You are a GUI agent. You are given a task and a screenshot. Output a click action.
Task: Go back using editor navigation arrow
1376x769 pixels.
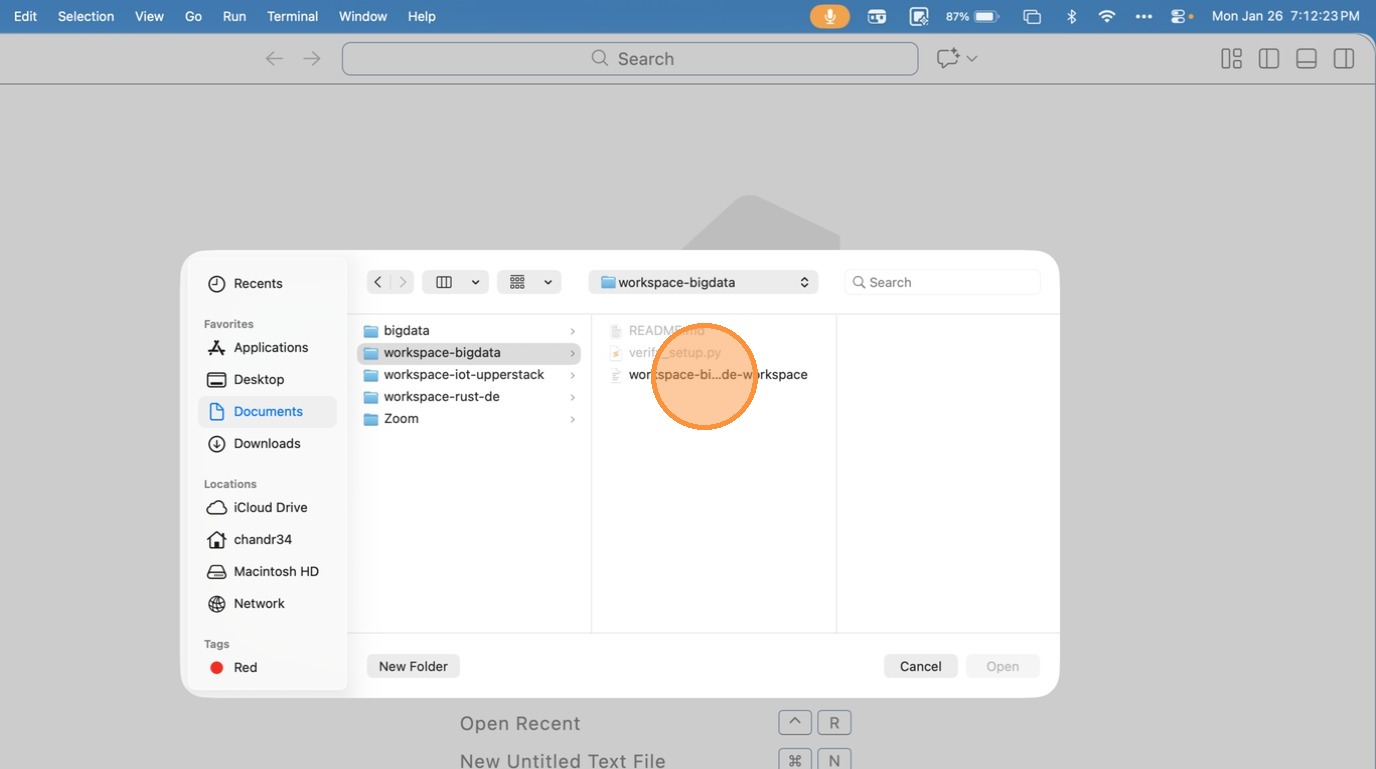click(274, 59)
